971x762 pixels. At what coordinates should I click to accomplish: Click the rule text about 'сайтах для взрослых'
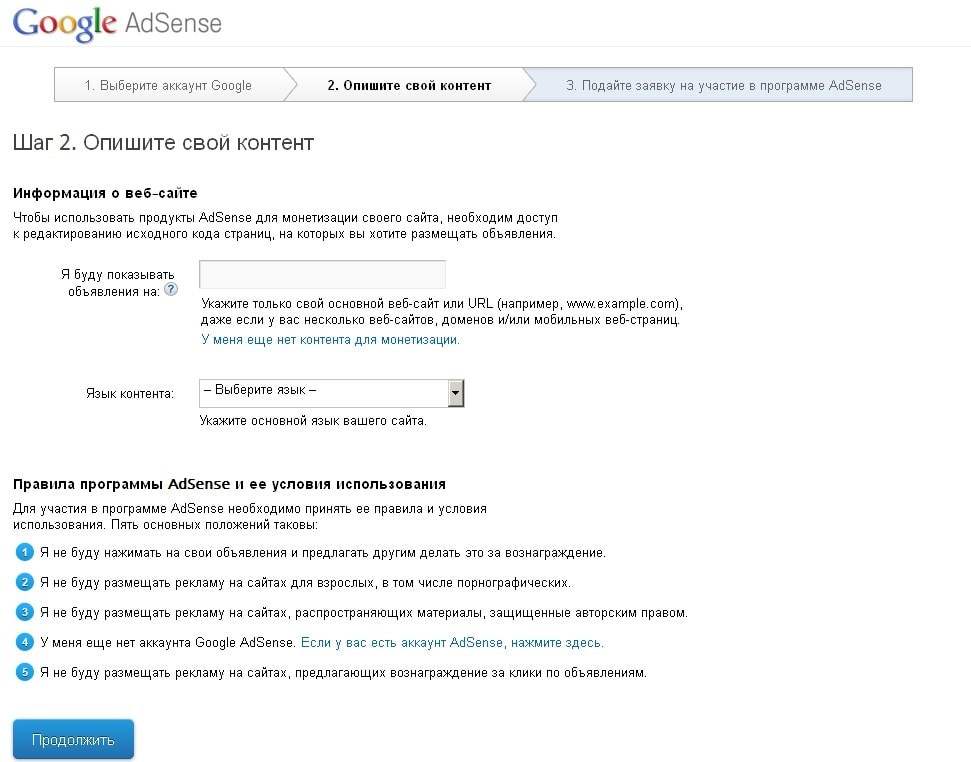(x=305, y=583)
